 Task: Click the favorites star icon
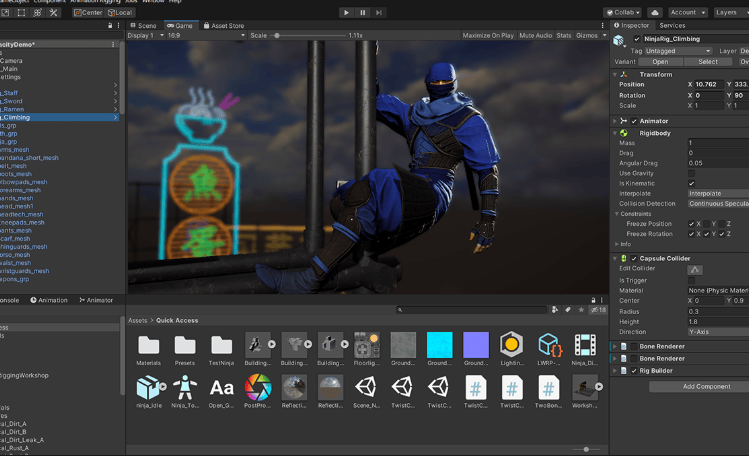581,310
